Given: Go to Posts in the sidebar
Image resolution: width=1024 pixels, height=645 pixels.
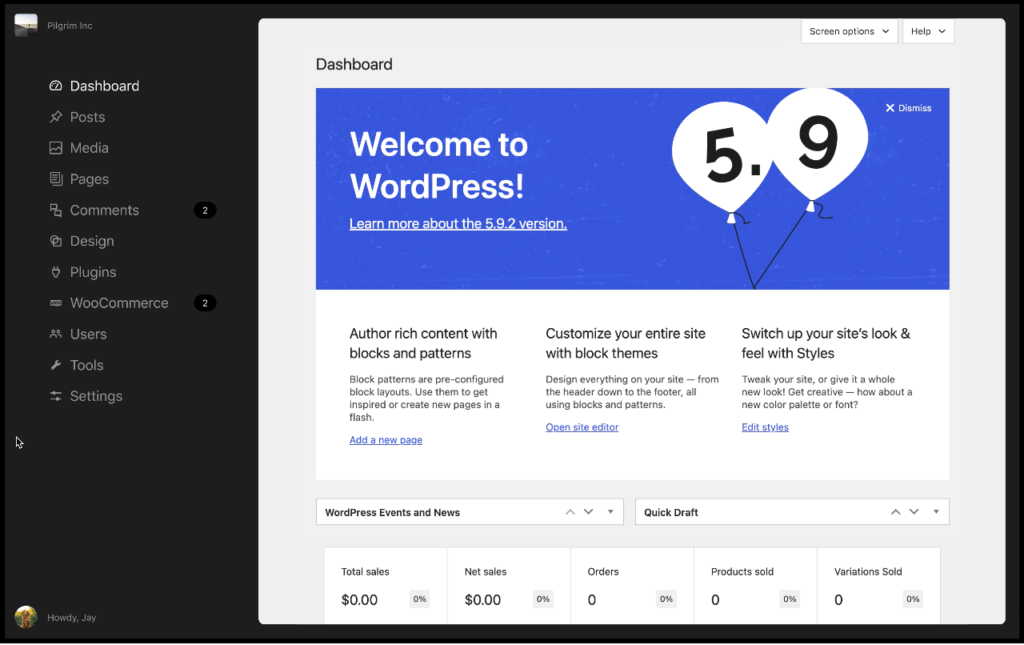Looking at the screenshot, I should coord(88,117).
